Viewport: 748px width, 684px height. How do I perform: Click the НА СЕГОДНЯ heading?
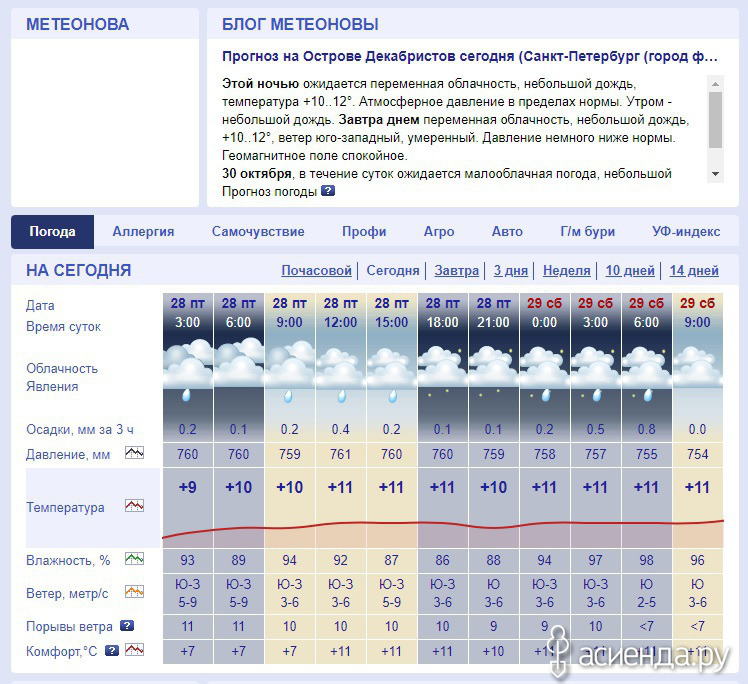[x=79, y=270]
